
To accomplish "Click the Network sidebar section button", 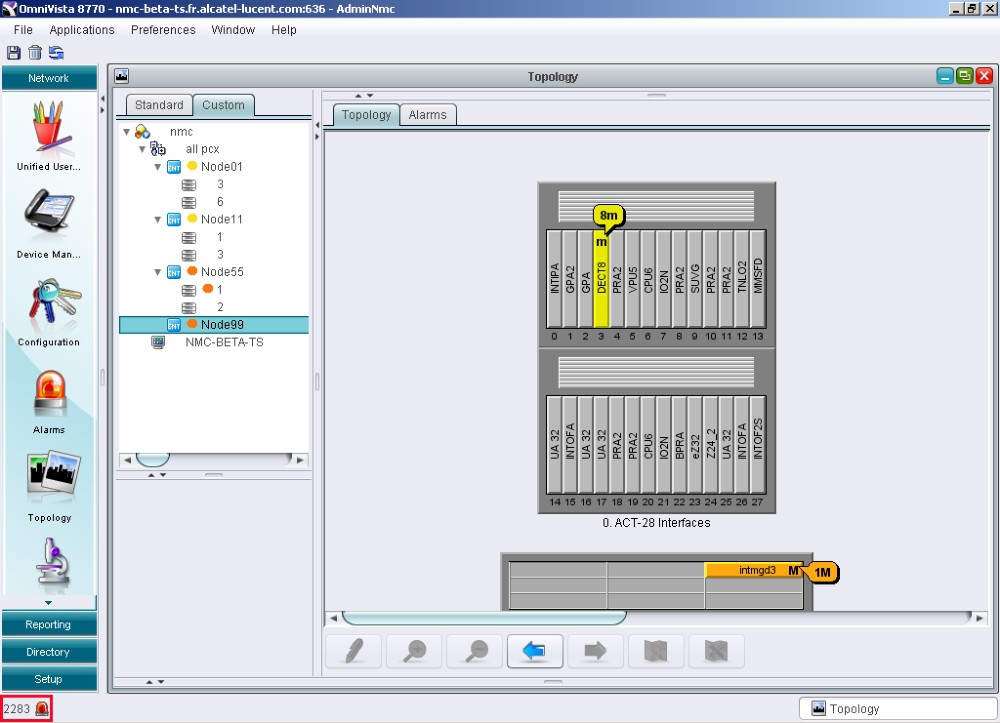I will click(x=49, y=78).
